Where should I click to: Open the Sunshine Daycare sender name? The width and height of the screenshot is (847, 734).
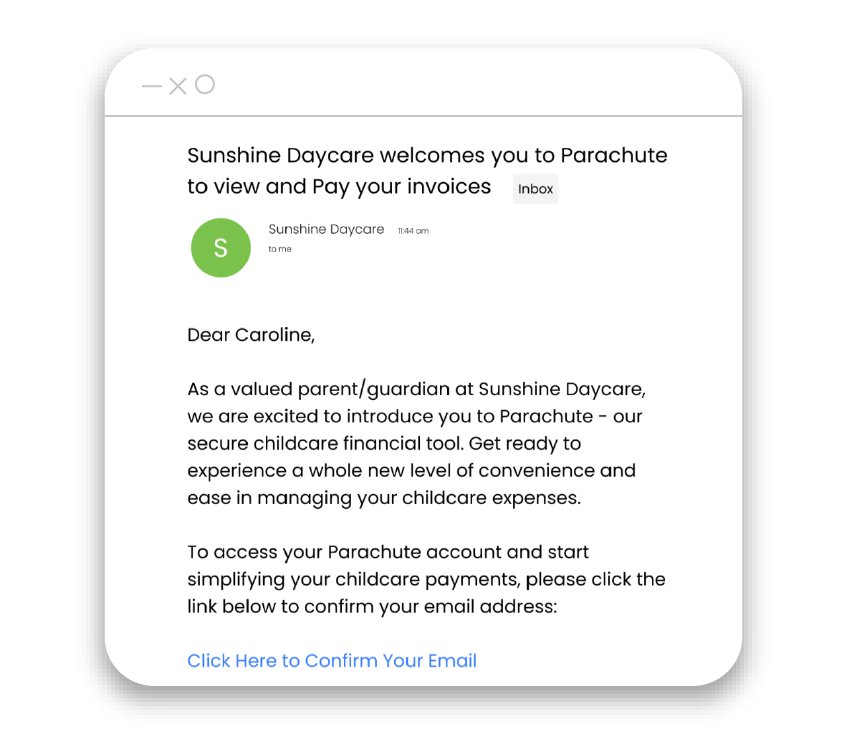pos(326,229)
